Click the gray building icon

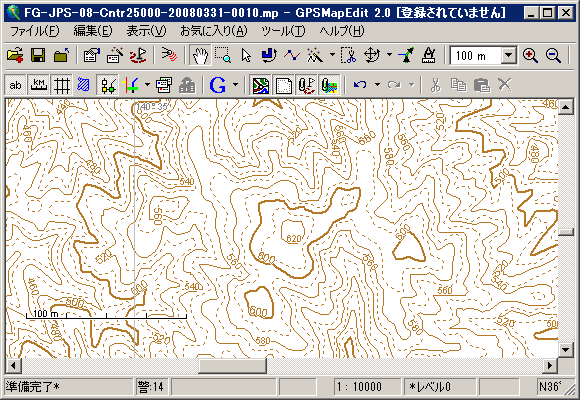click(187, 85)
